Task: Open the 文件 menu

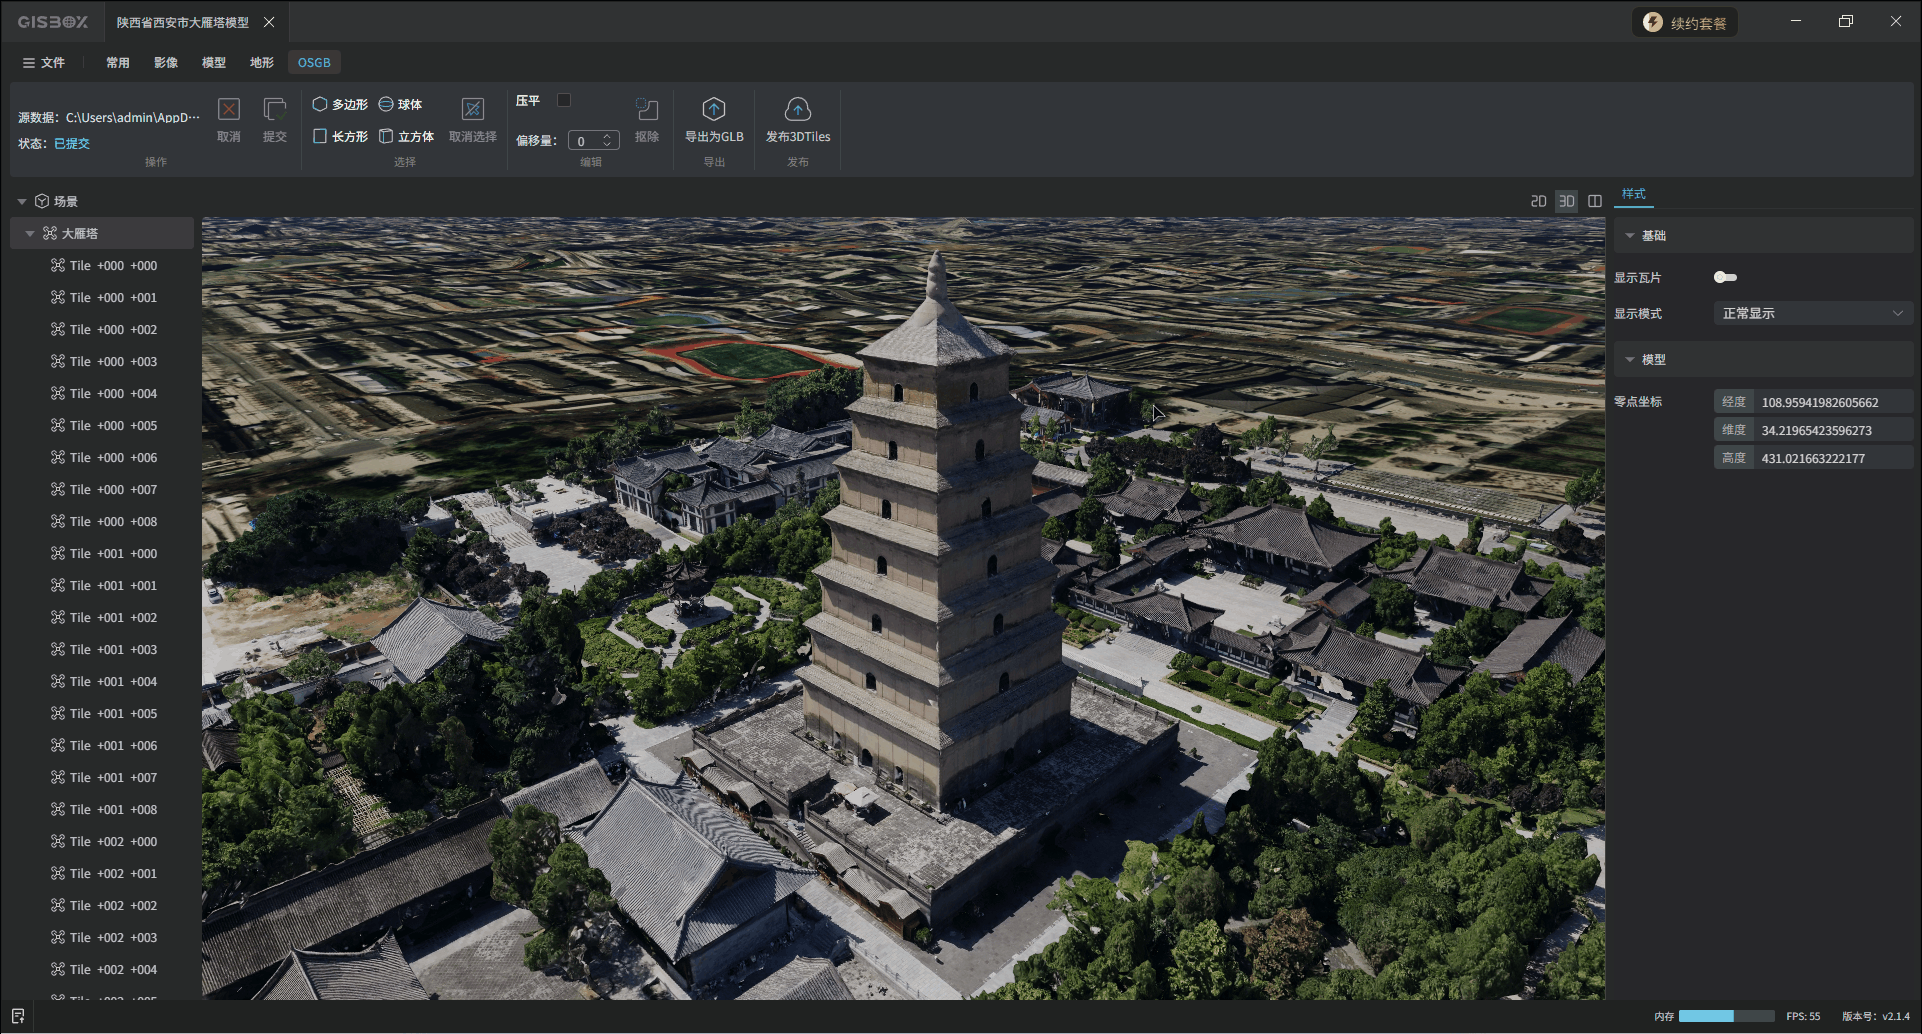Action: point(44,62)
